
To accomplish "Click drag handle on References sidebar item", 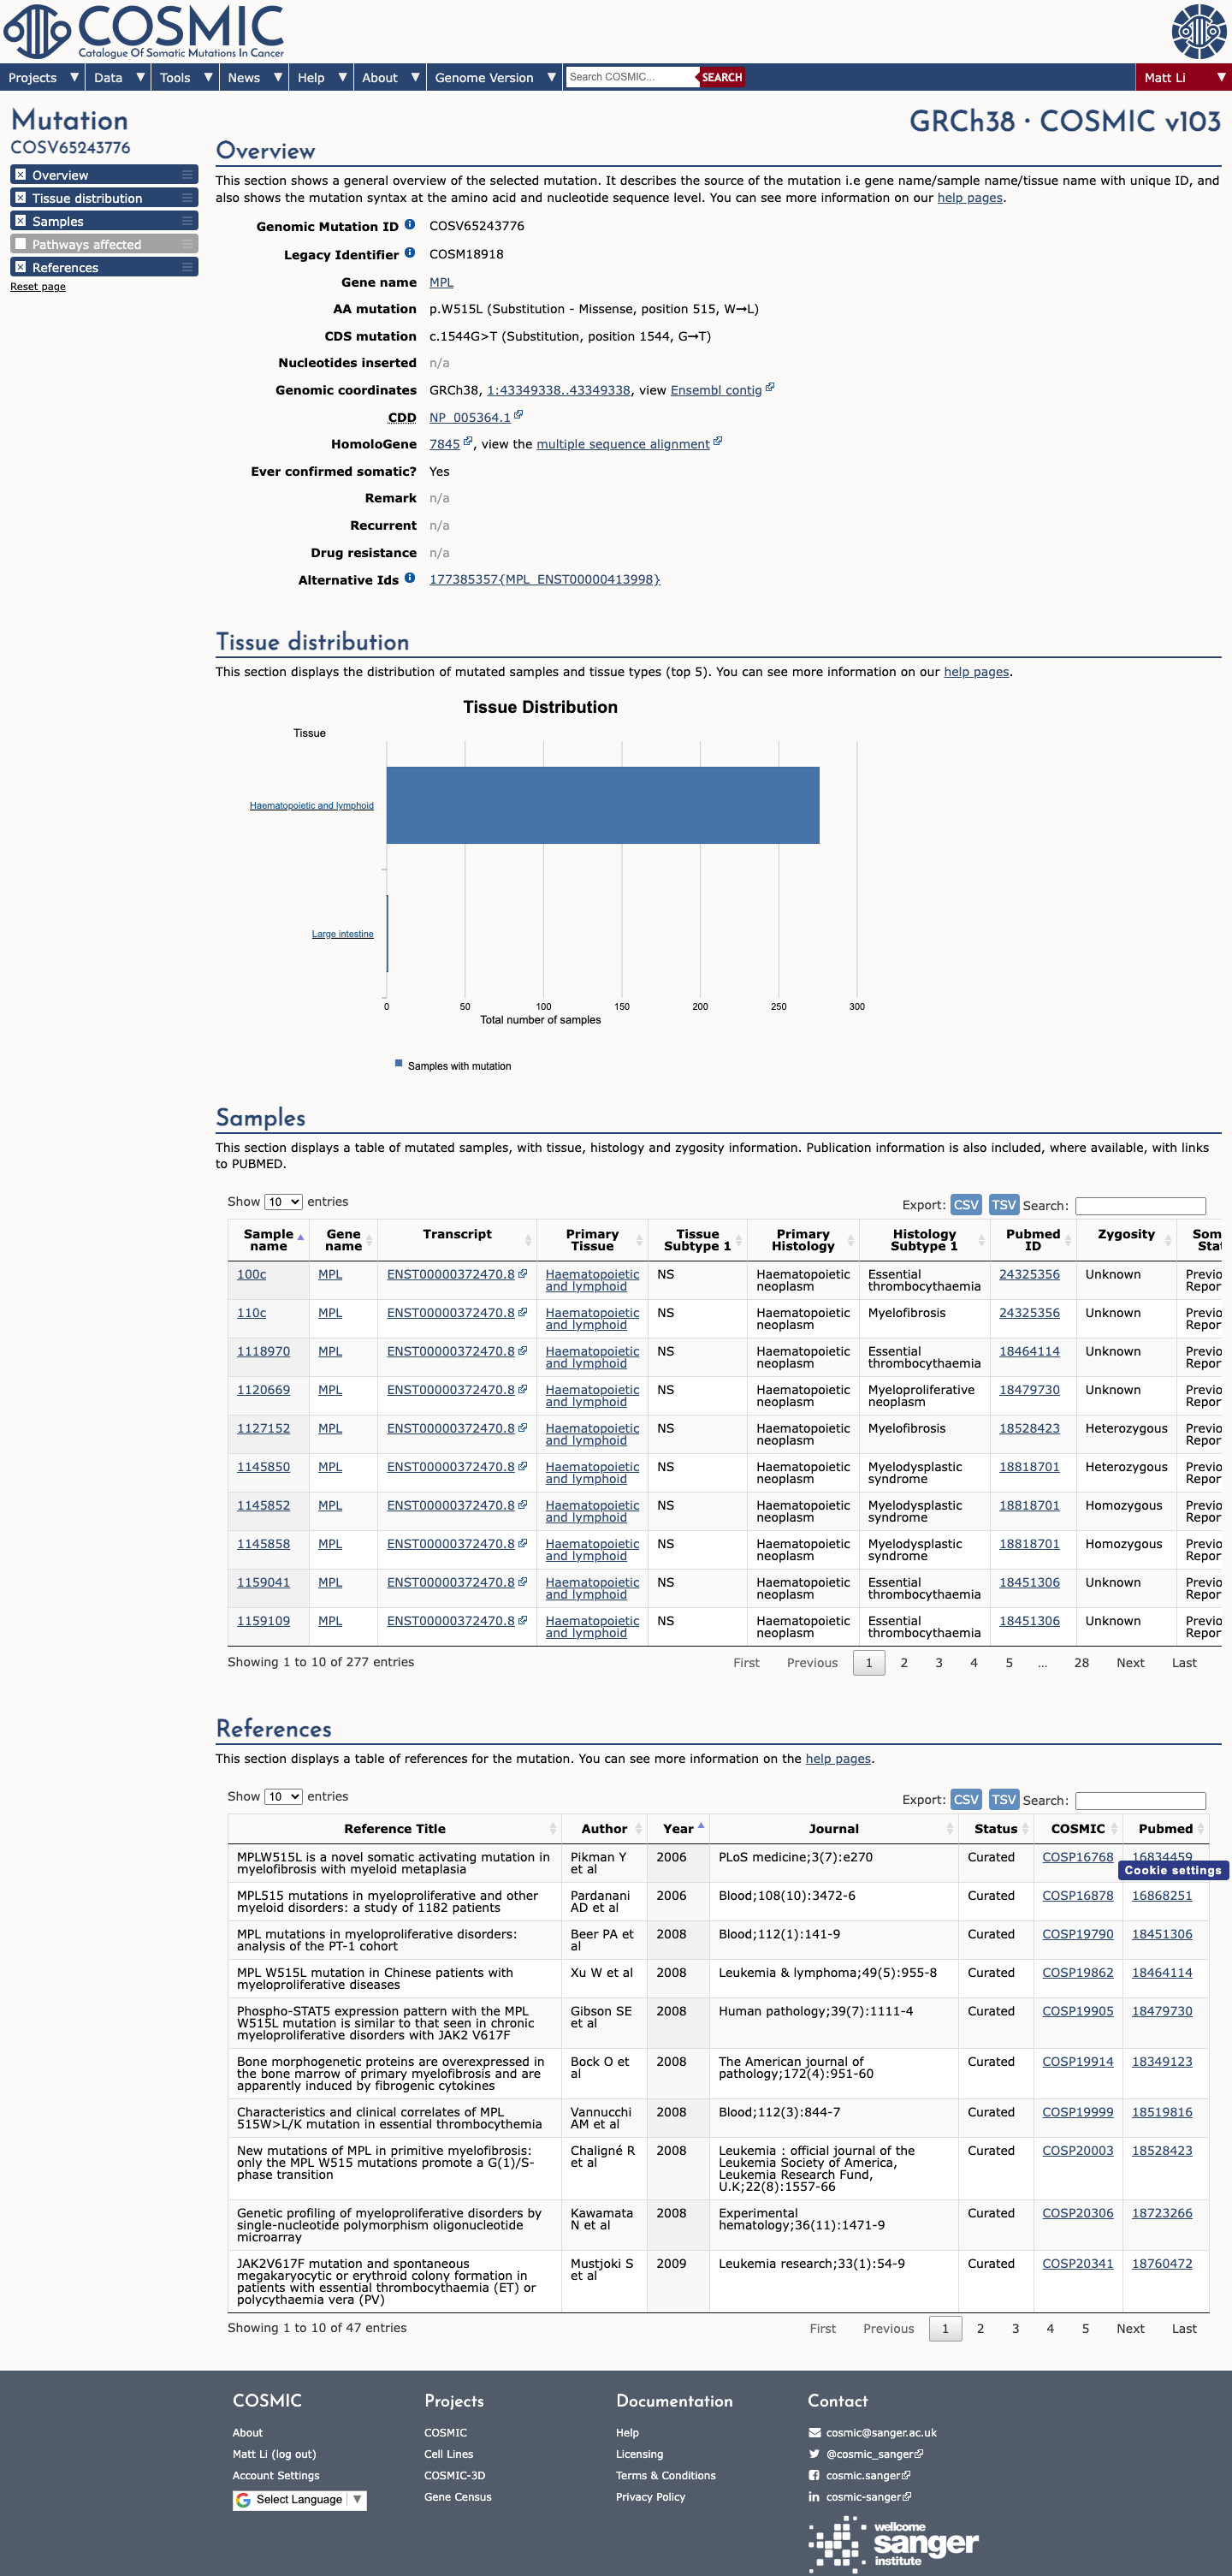I will pyautogui.click(x=187, y=267).
